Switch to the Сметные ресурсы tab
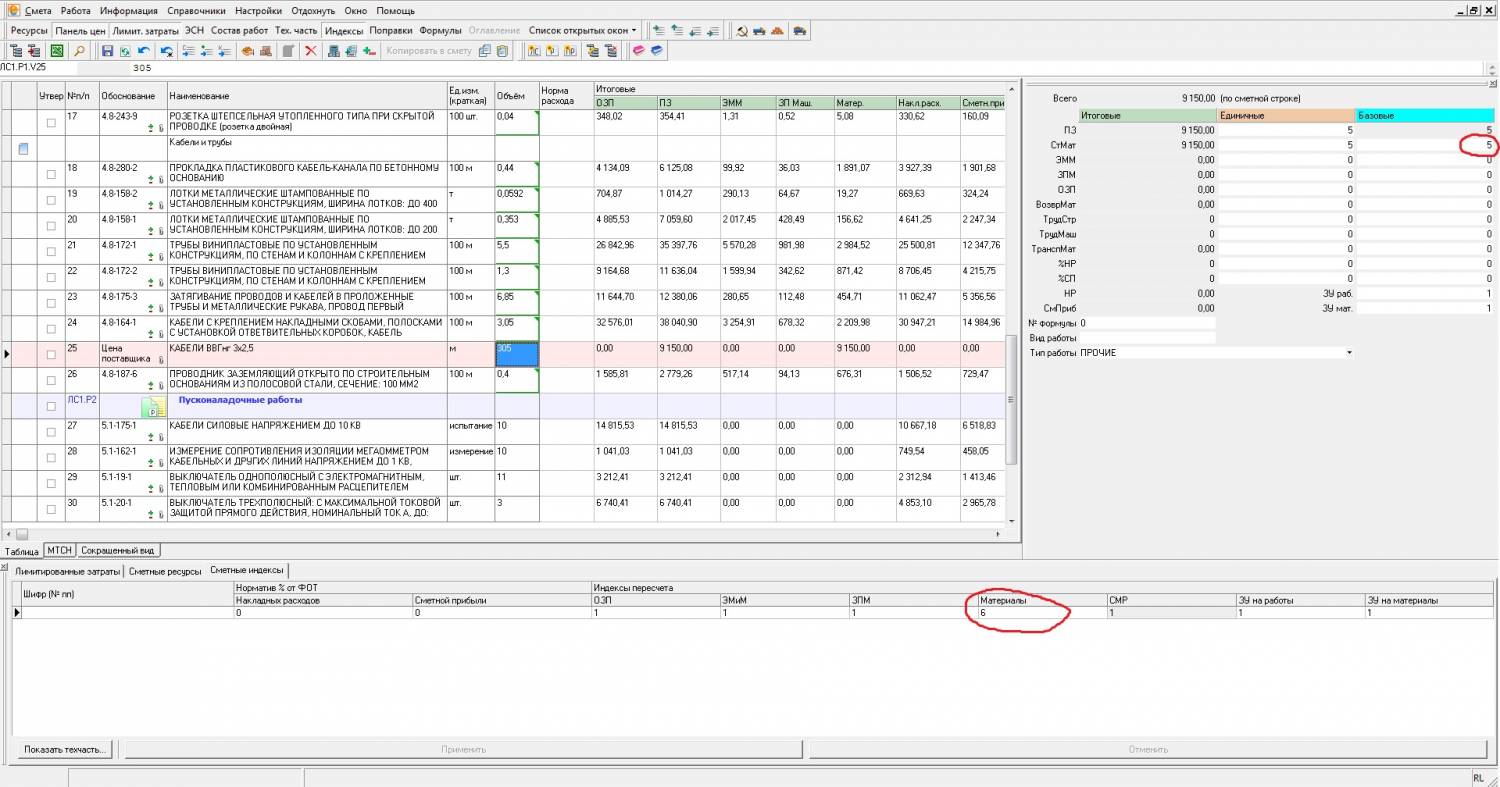Viewport: 1500px width, 787px height. (165, 571)
